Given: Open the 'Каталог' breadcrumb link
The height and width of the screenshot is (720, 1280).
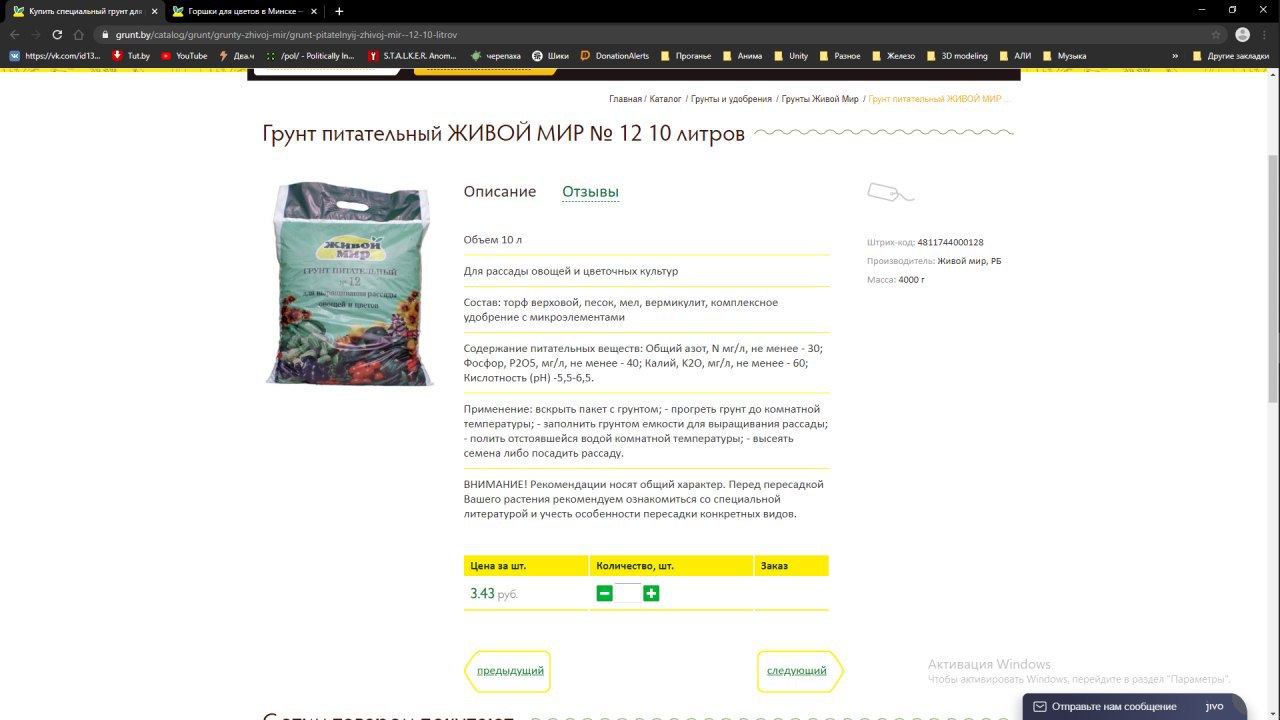Looking at the screenshot, I should (x=665, y=99).
